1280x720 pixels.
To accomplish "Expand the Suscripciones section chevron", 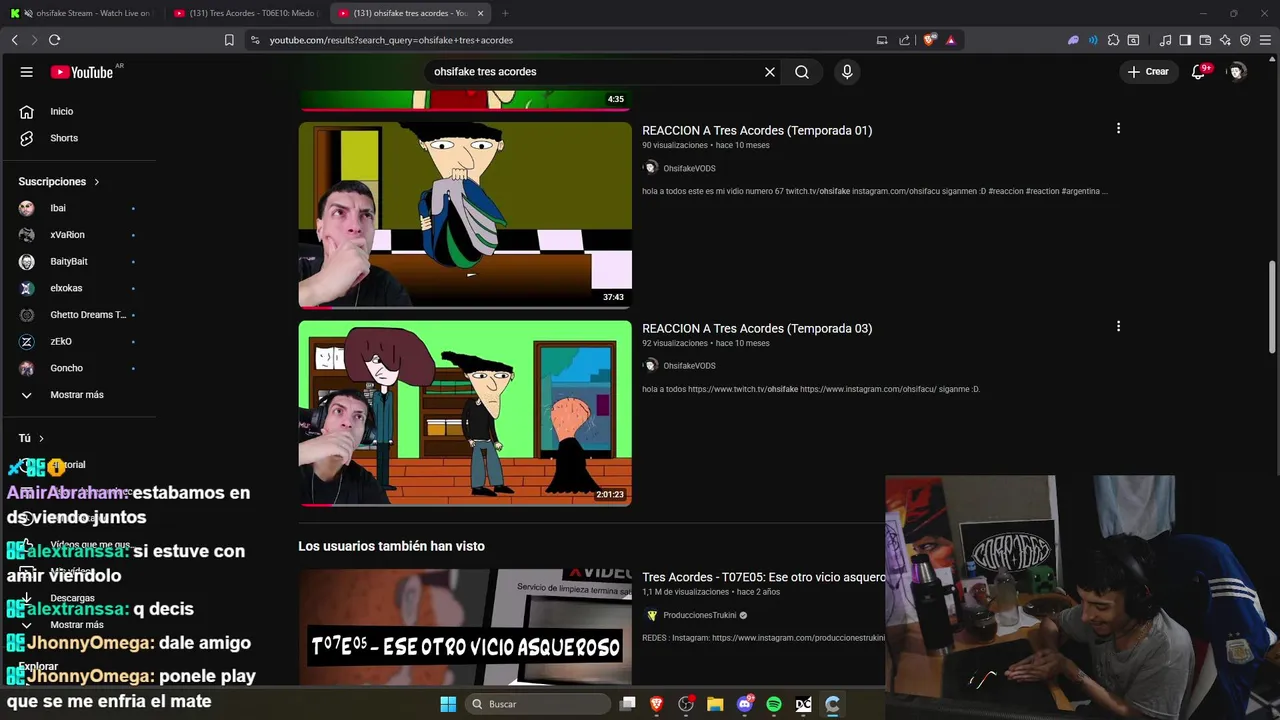I will coord(97,182).
